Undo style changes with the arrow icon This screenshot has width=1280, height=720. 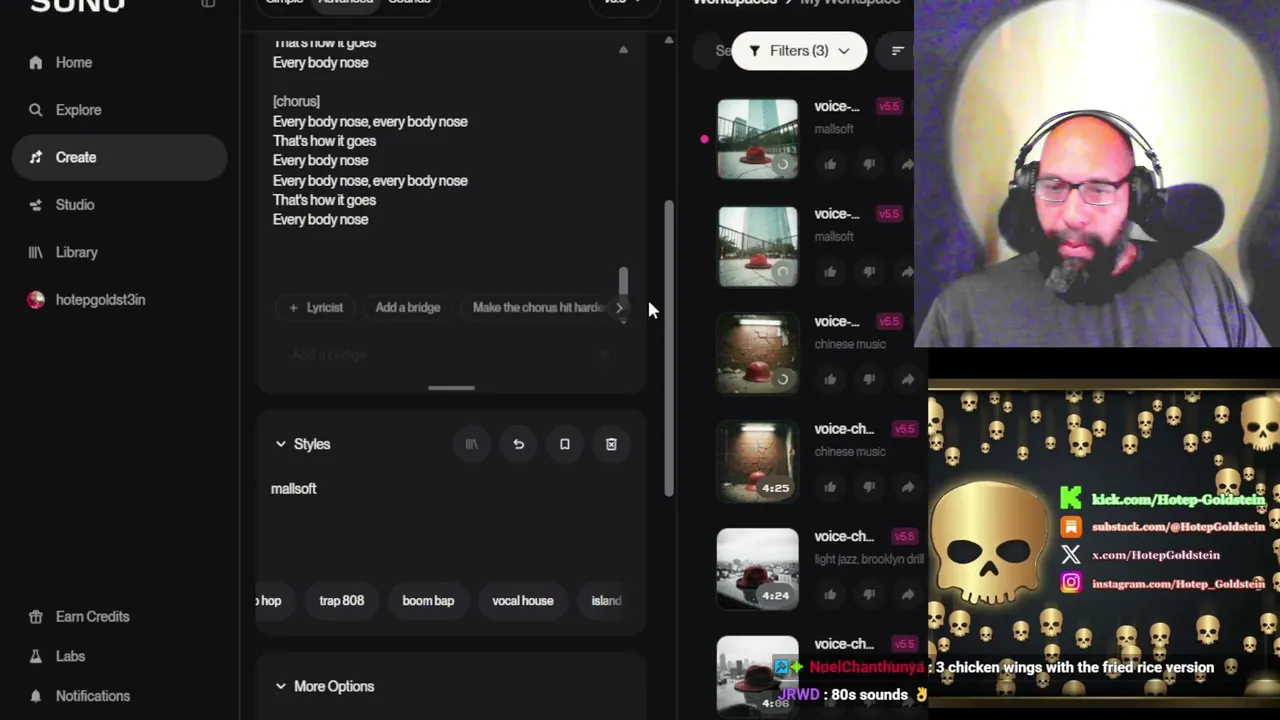point(518,444)
